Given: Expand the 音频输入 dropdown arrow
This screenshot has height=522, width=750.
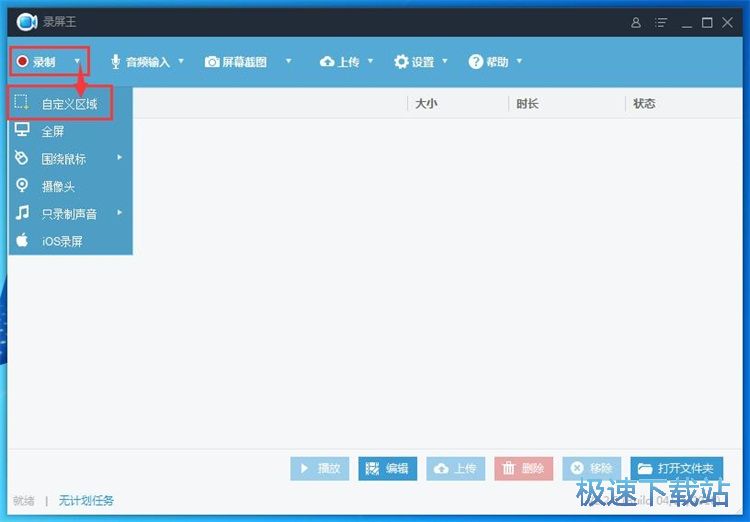Looking at the screenshot, I should click(181, 61).
